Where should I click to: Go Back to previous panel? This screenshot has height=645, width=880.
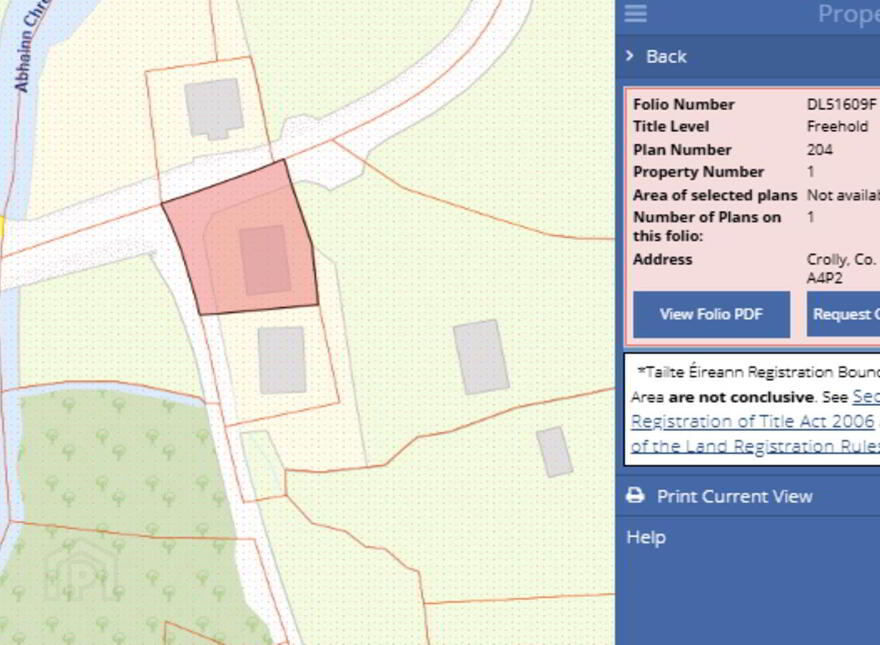tap(666, 56)
